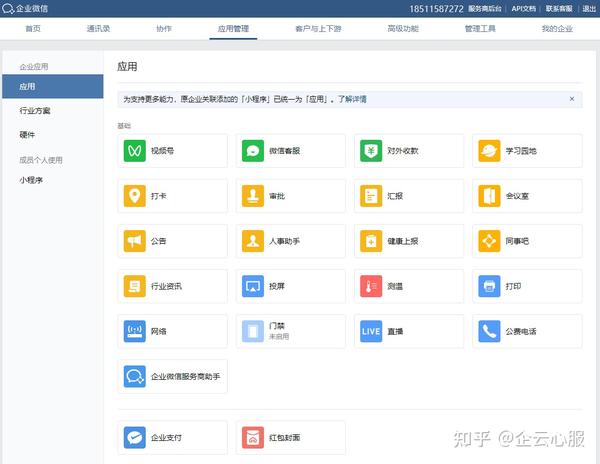Switch to the 通讯录 tab
Image resolution: width=600 pixels, height=464 pixels.
[x=98, y=29]
